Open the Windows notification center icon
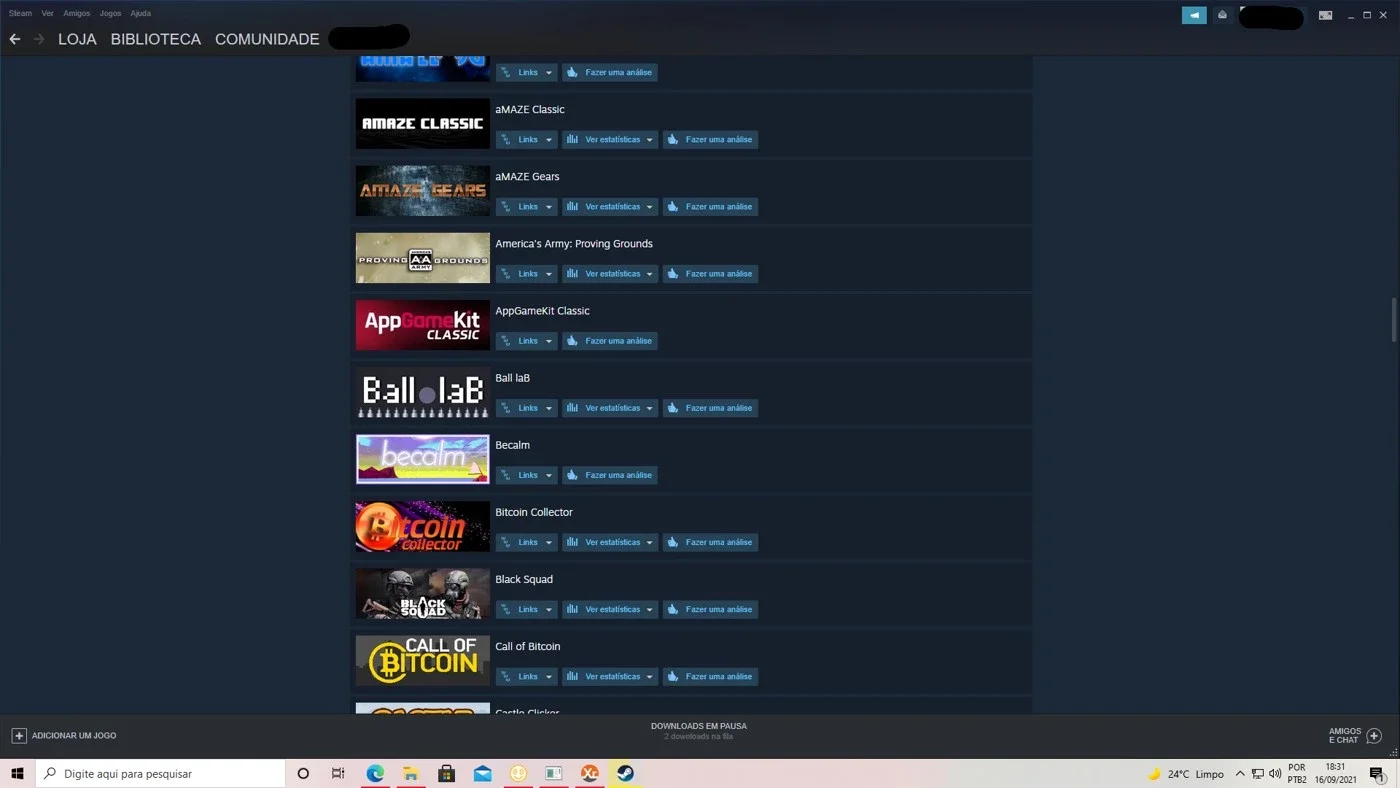The height and width of the screenshot is (788, 1400). [x=1377, y=774]
